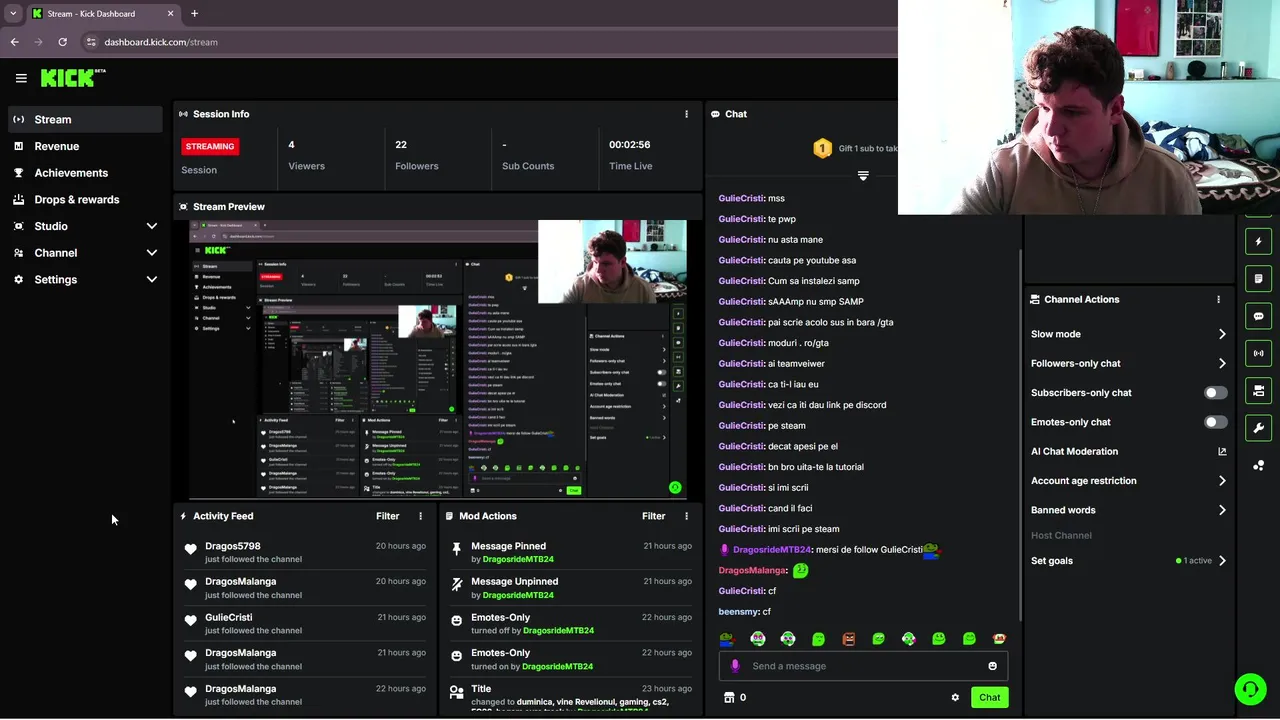Click Filter in Mod Actions
This screenshot has width=1280, height=720.
point(653,516)
